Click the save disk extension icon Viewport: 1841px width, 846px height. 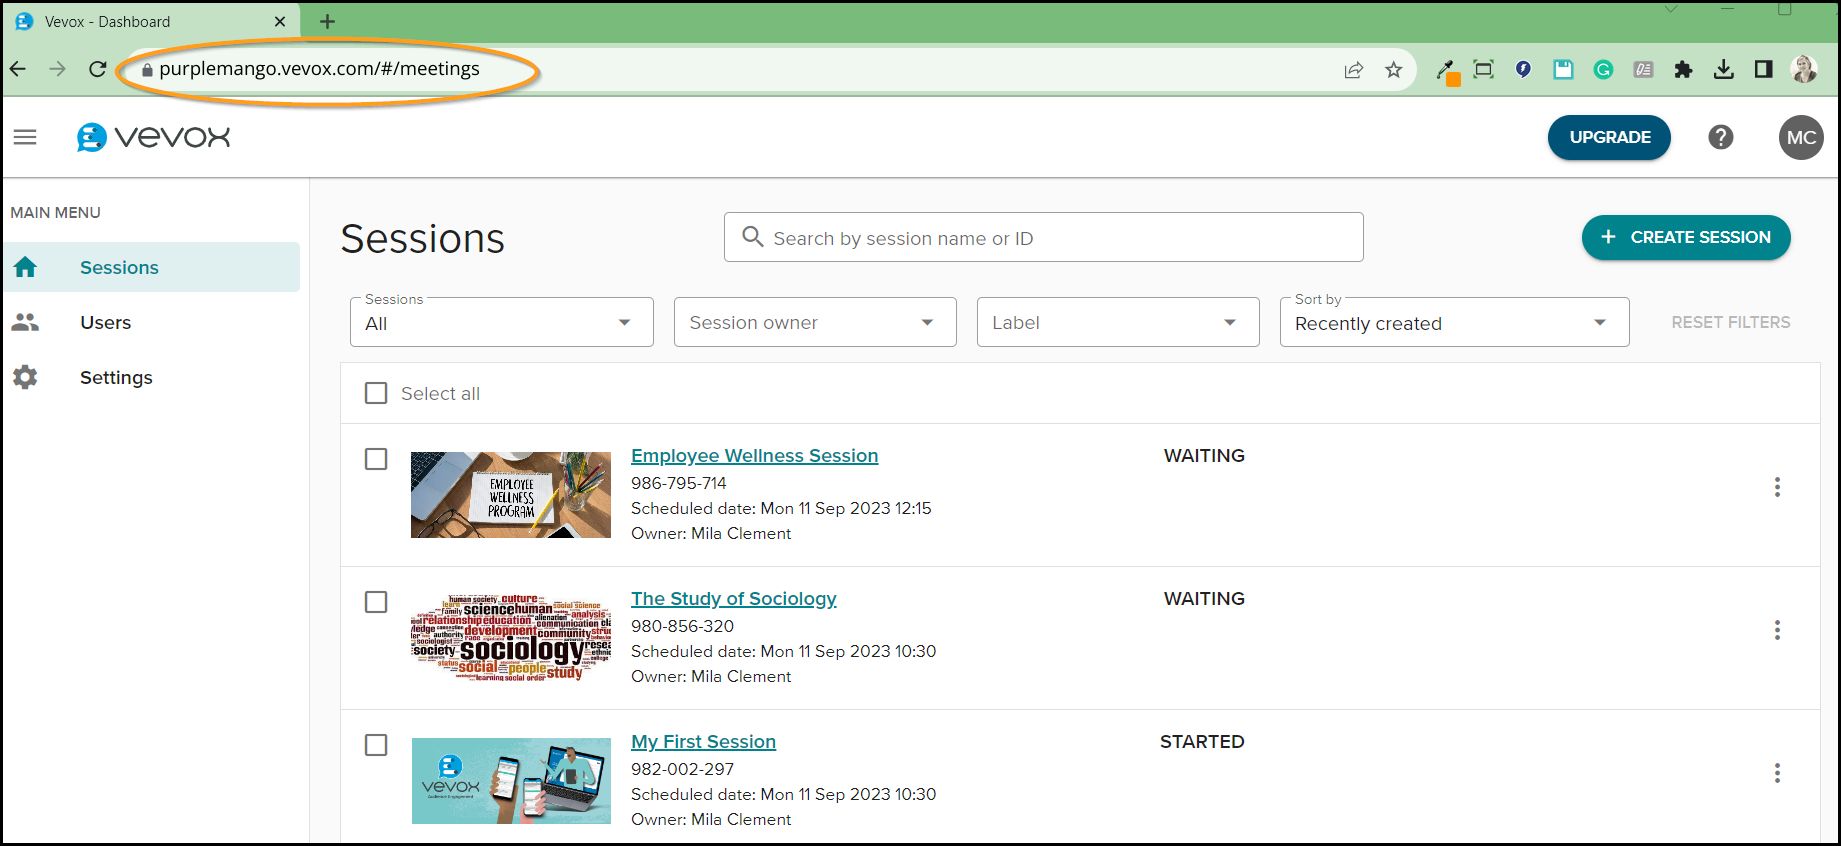pos(1563,69)
